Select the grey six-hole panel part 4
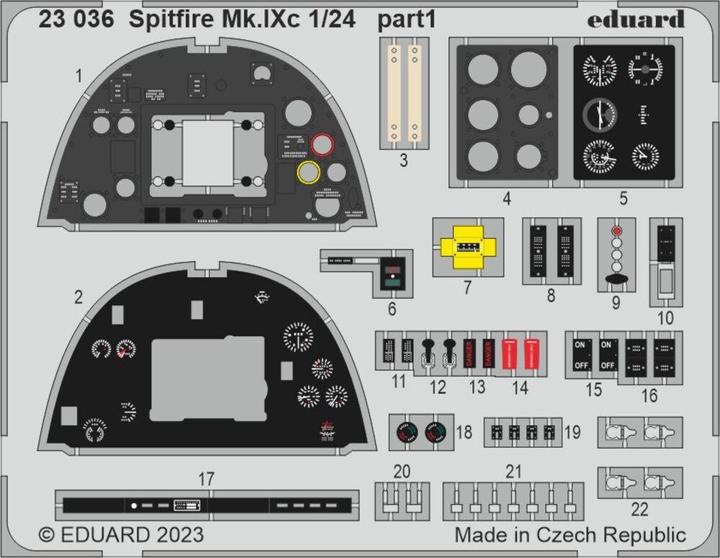The image size is (720, 558). click(507, 112)
